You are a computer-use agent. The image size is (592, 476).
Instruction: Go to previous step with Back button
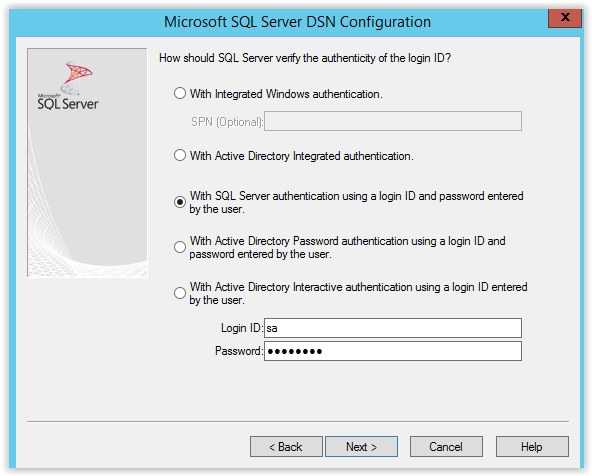(286, 447)
